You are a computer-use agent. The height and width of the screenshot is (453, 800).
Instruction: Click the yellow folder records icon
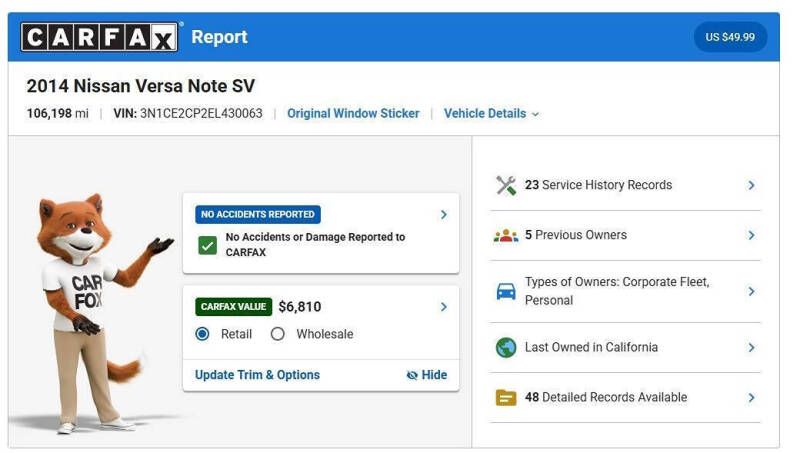506,397
